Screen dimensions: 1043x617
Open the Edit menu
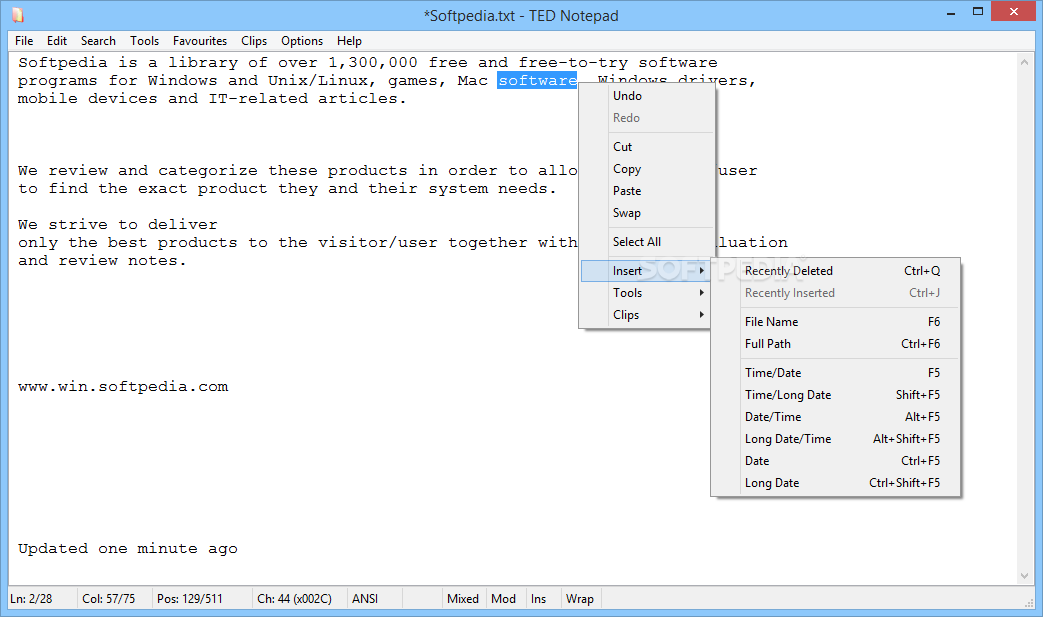pos(57,41)
